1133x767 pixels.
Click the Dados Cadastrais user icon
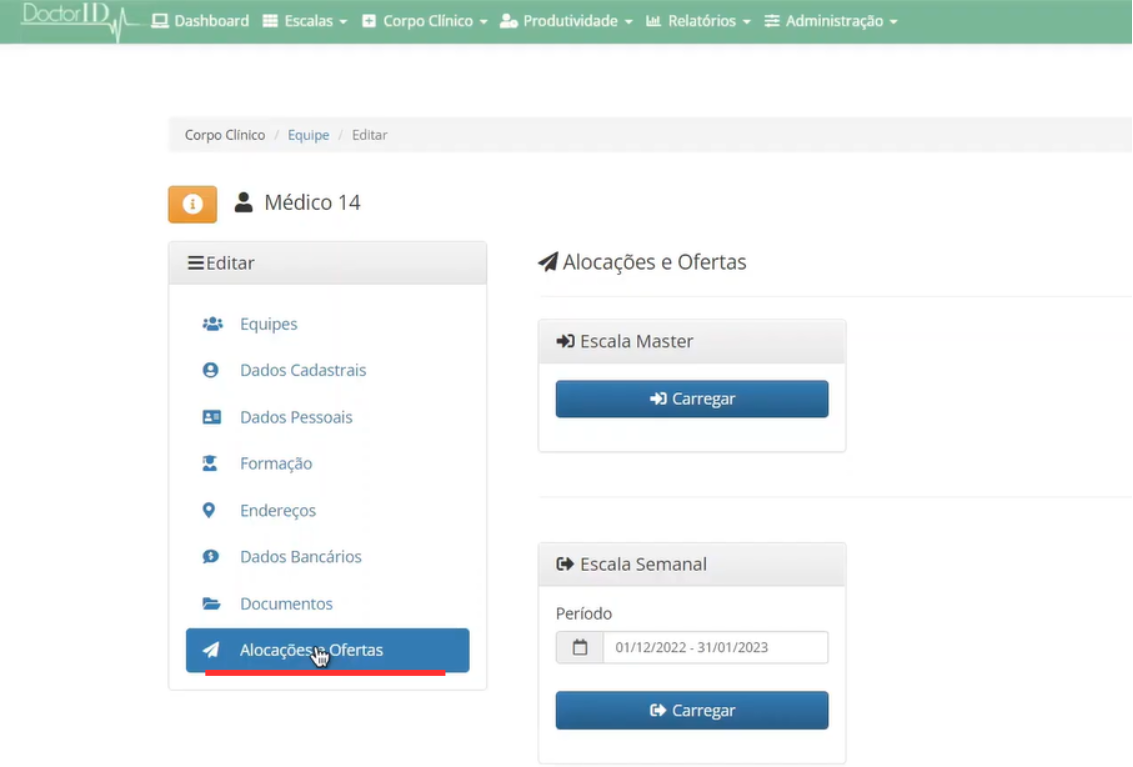pyautogui.click(x=211, y=370)
